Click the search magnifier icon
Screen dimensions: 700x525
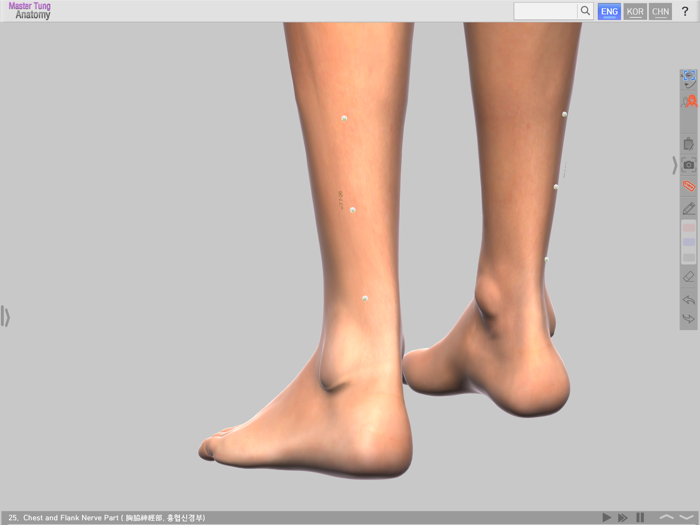pos(585,11)
